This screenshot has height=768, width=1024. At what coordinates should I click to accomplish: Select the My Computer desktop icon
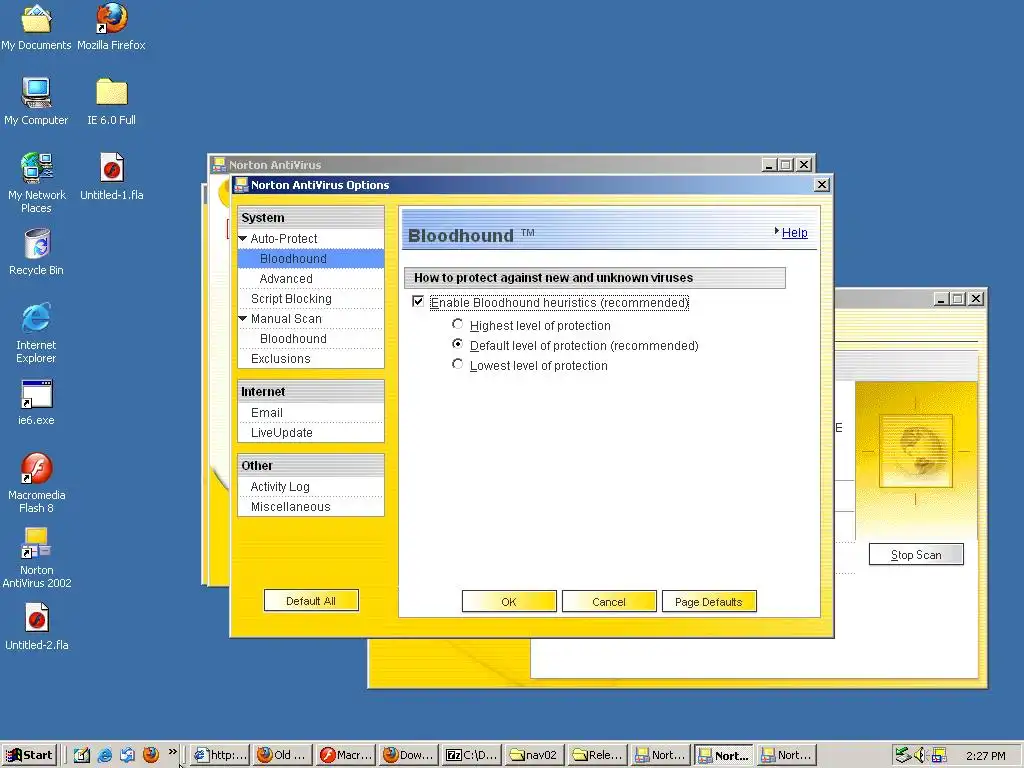[36, 101]
